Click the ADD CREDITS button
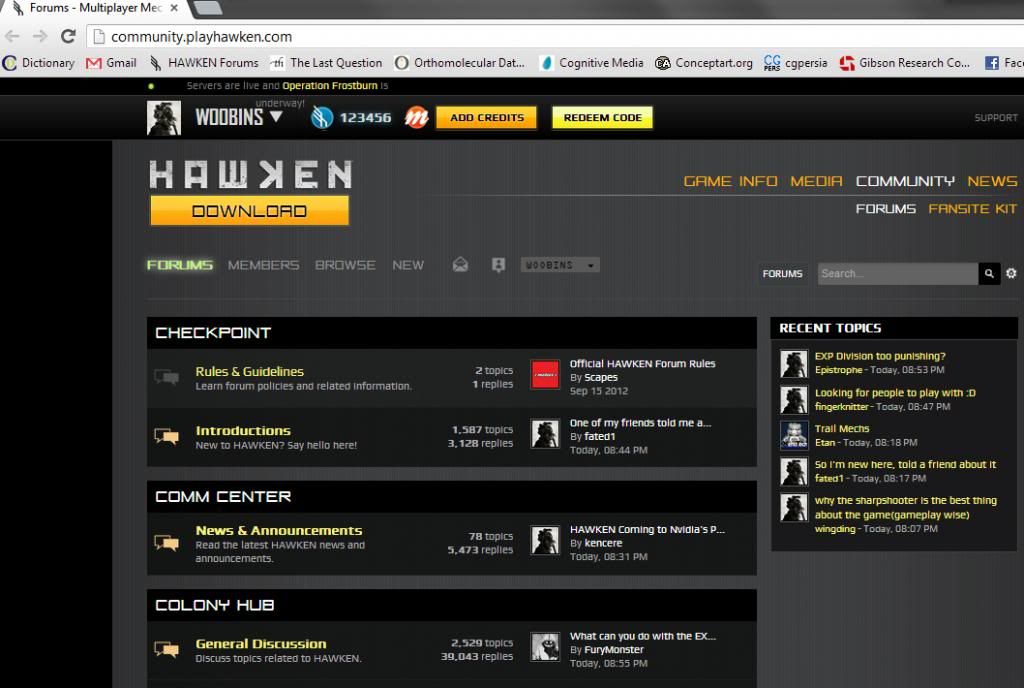Screen dimensions: 1024x688 (x=487, y=117)
